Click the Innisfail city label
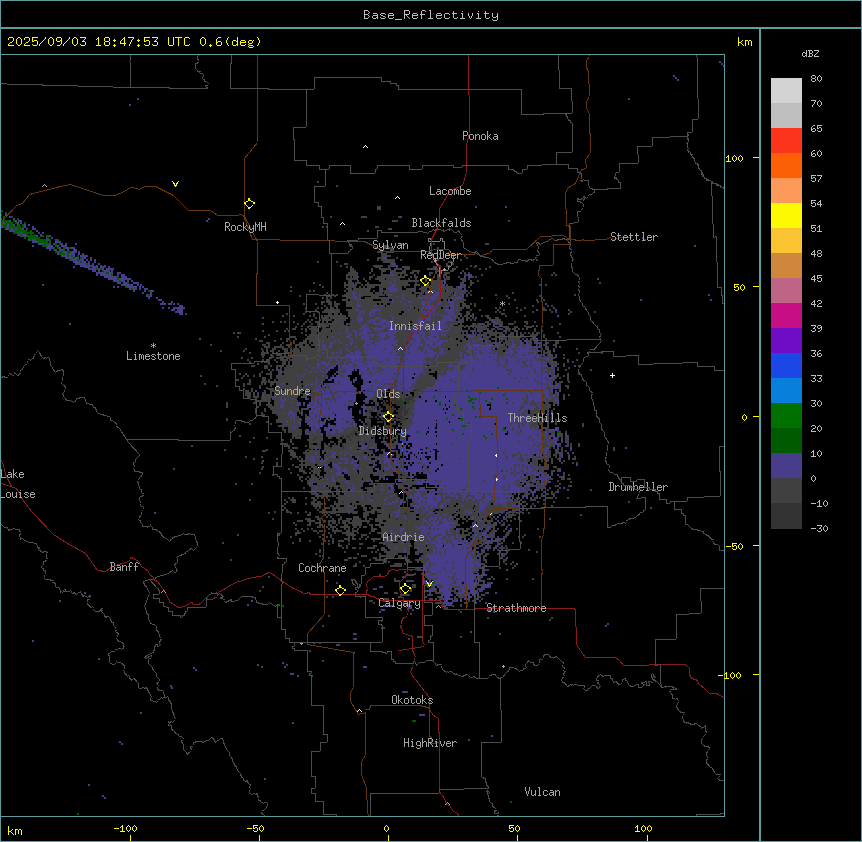Image resolution: width=862 pixels, height=842 pixels. [415, 326]
